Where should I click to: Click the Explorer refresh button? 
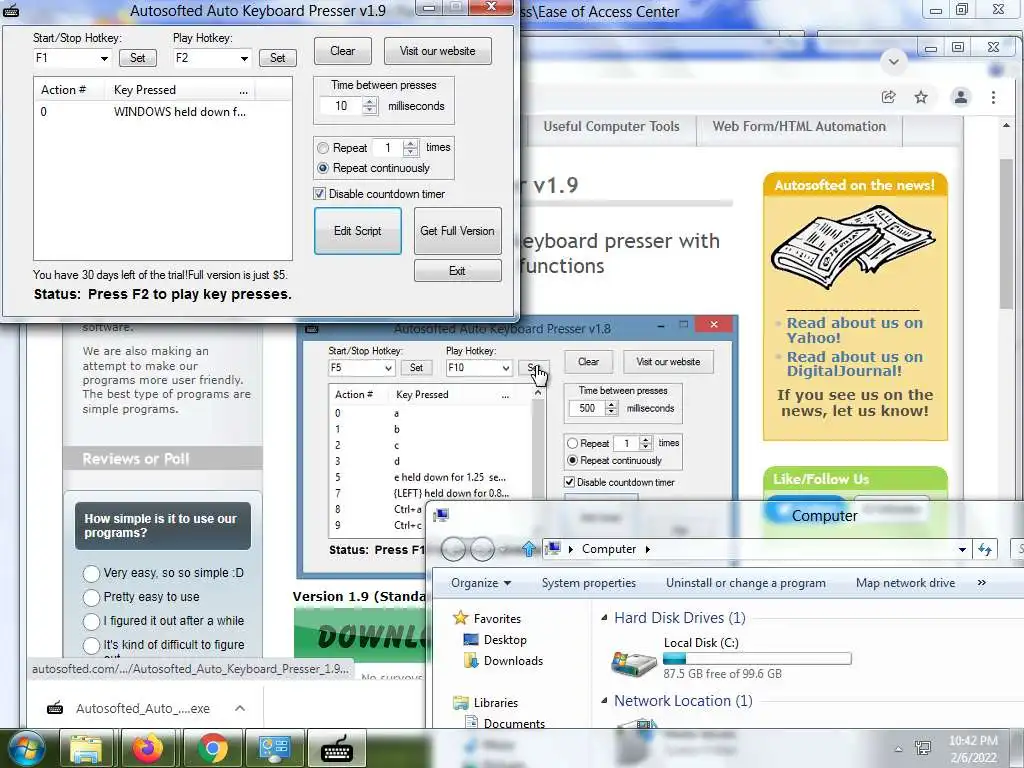point(985,549)
